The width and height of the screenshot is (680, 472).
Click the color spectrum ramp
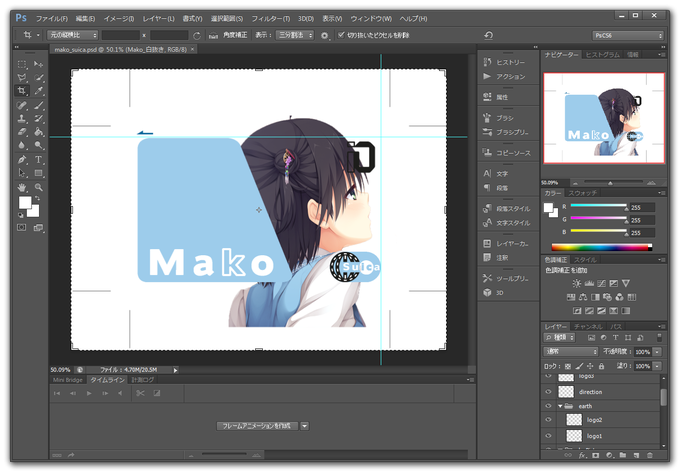[602, 247]
